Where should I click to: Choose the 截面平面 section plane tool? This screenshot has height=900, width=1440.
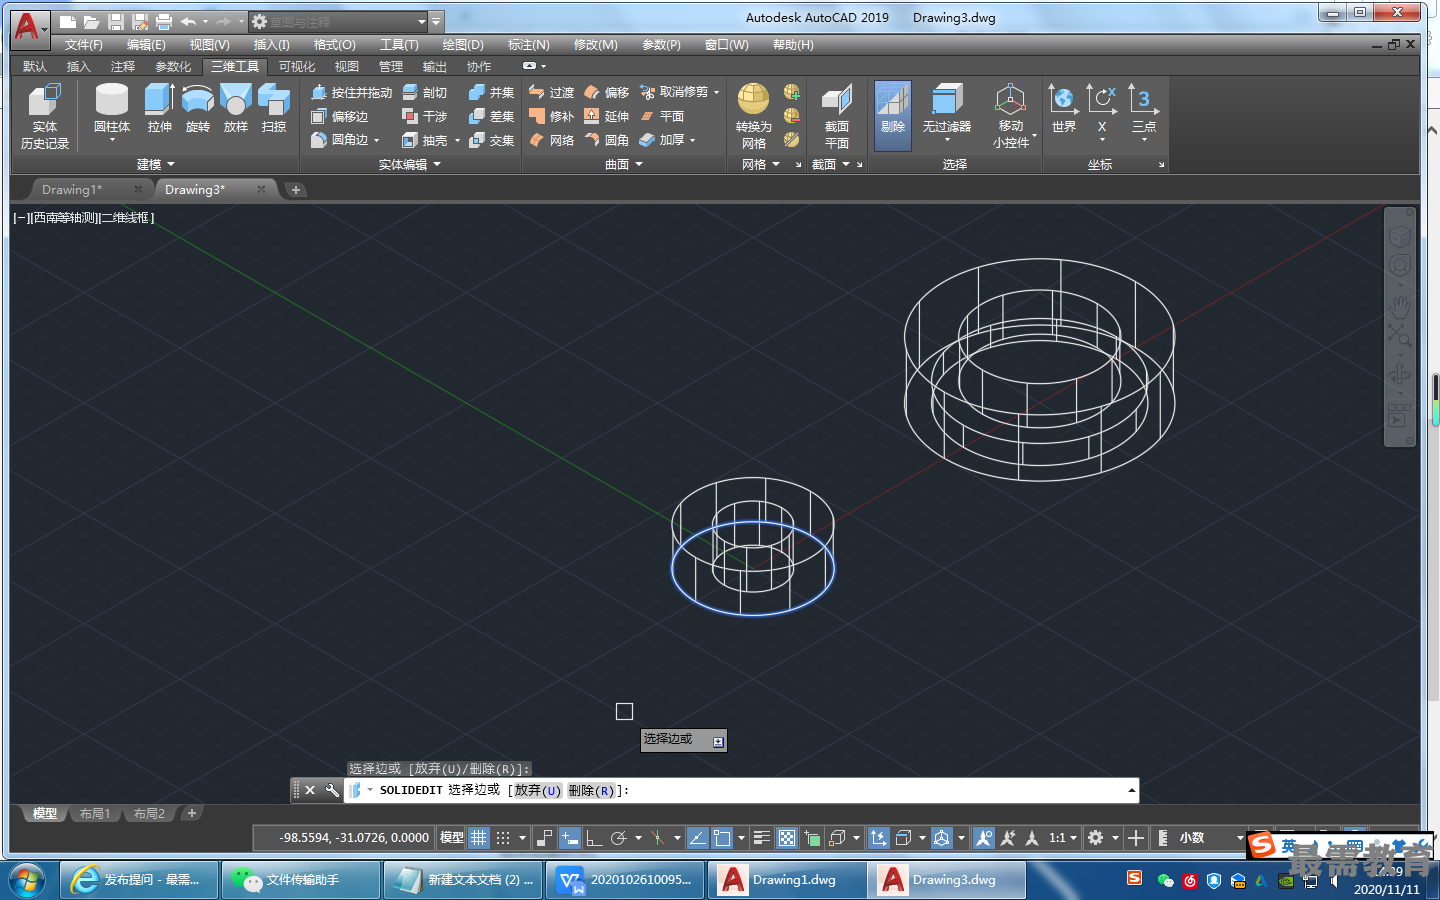(x=837, y=116)
